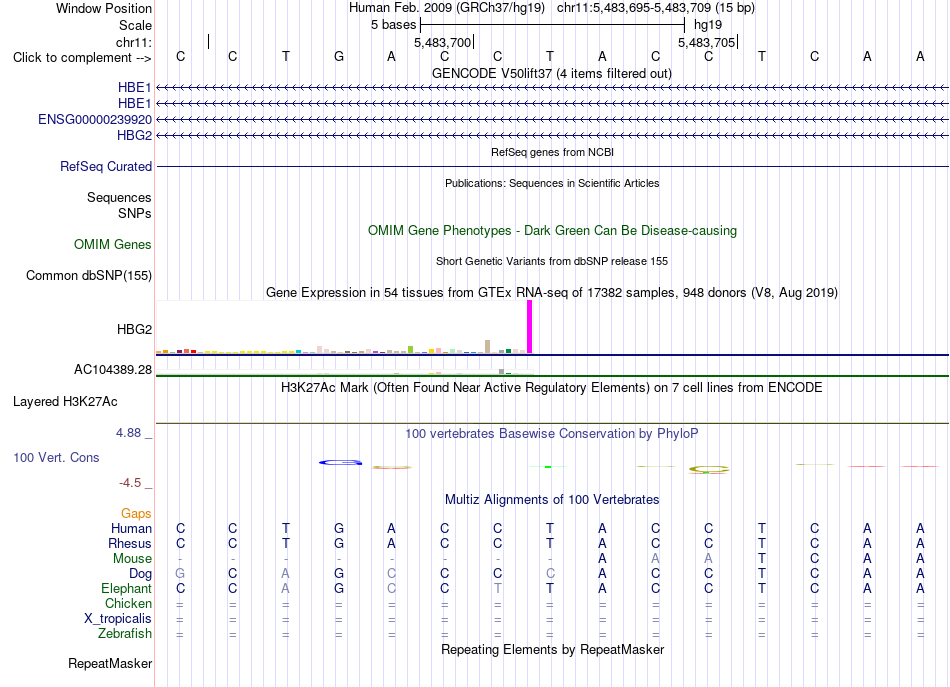Viewport: 950px width, 687px height.
Task: Click 'Repeating Elements by RepeatMasker' title
Action: 553,649
